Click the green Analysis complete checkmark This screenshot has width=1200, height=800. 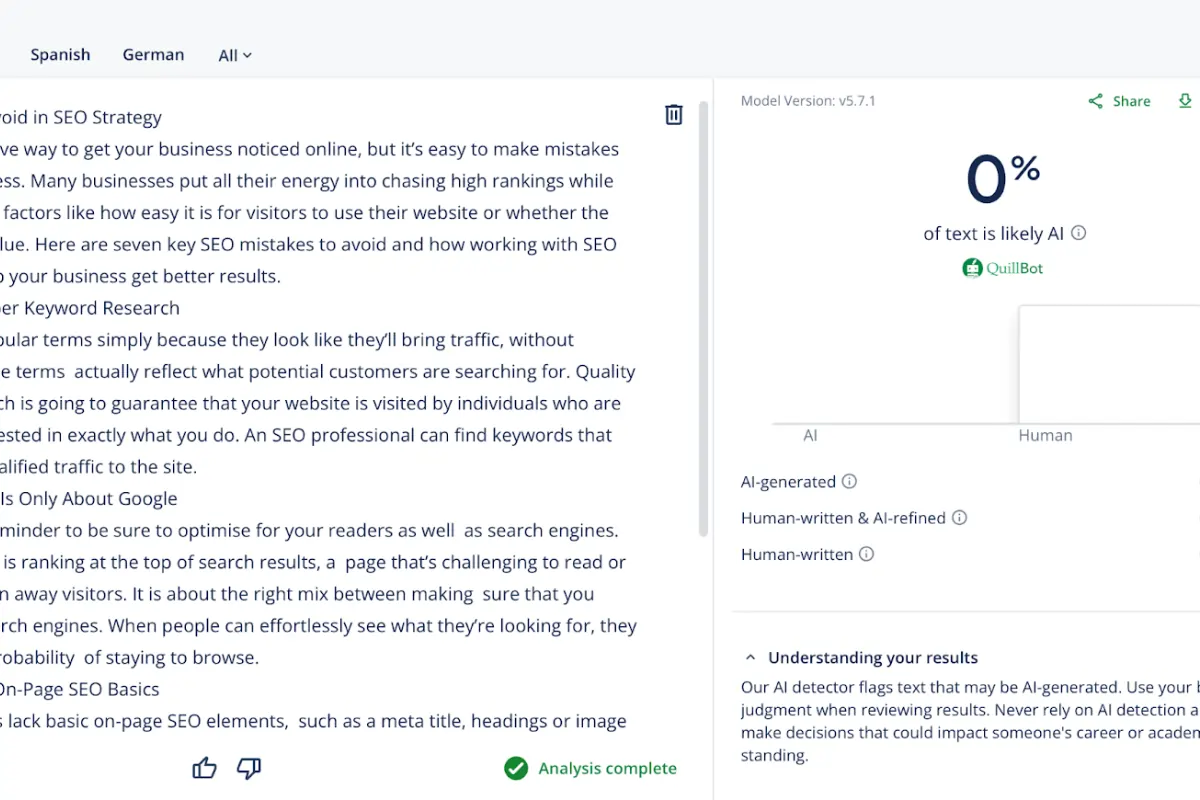516,768
